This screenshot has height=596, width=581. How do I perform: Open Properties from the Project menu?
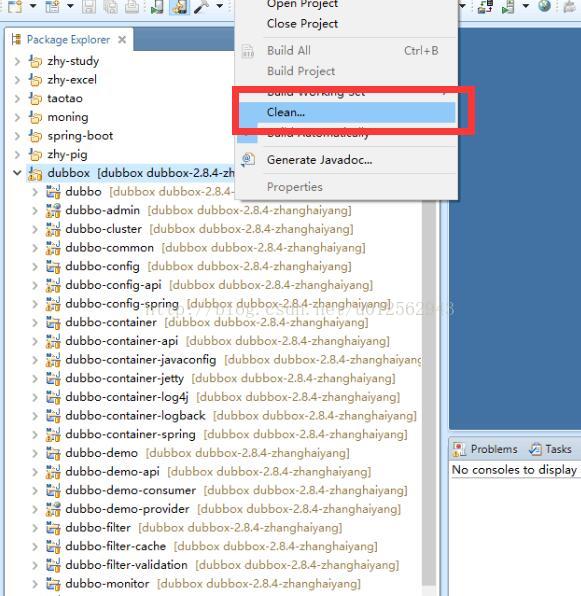tap(294, 187)
